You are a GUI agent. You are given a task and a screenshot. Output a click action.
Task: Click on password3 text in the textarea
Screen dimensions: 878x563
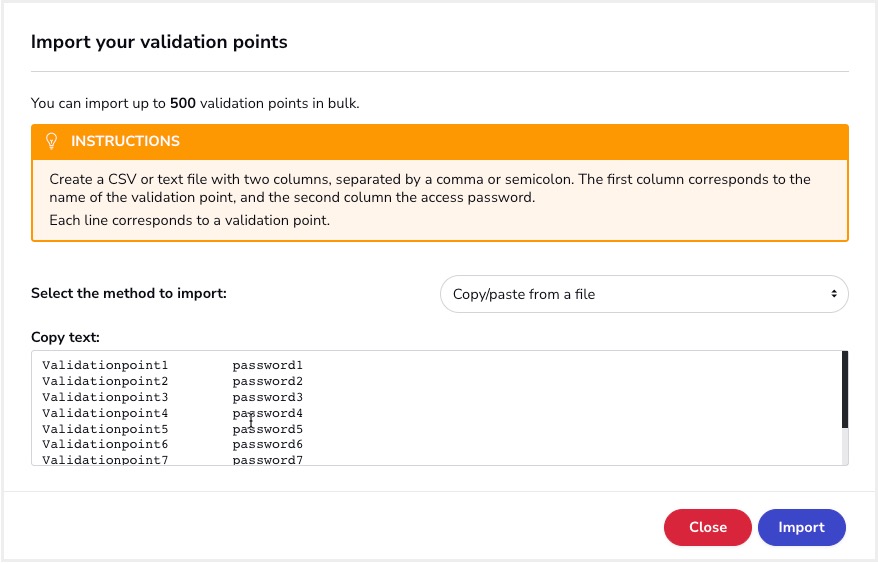click(268, 397)
